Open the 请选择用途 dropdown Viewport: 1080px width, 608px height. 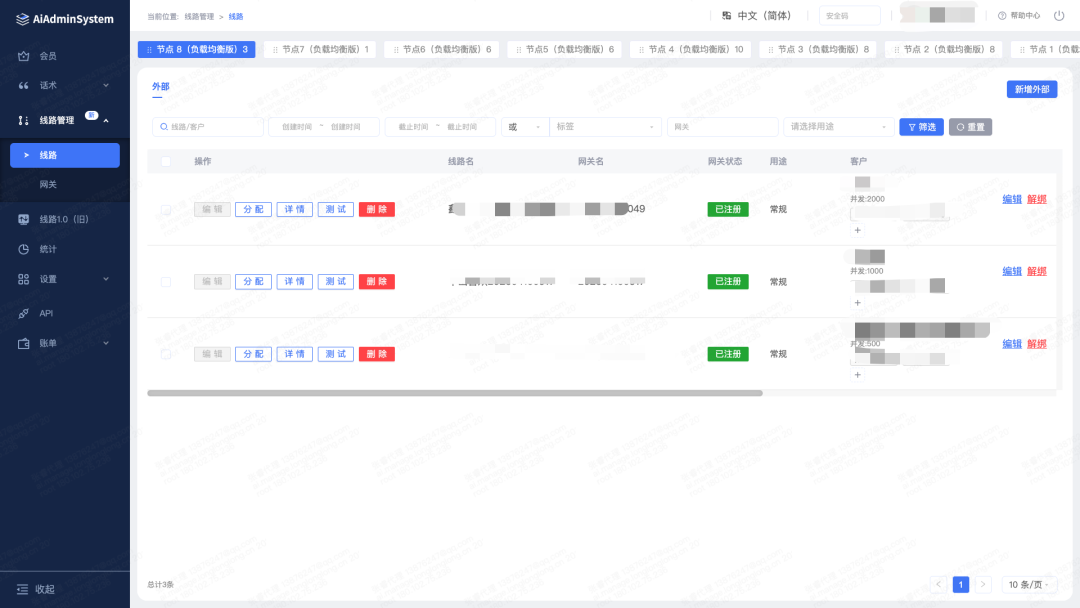838,127
